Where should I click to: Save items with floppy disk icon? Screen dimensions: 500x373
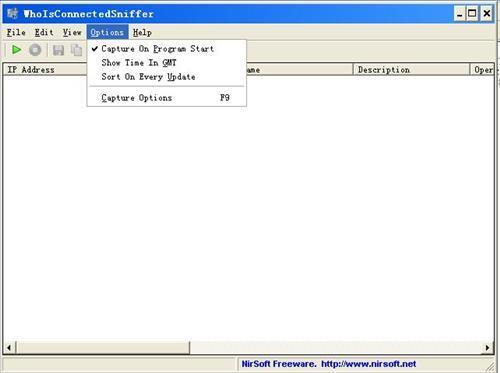[x=58, y=50]
